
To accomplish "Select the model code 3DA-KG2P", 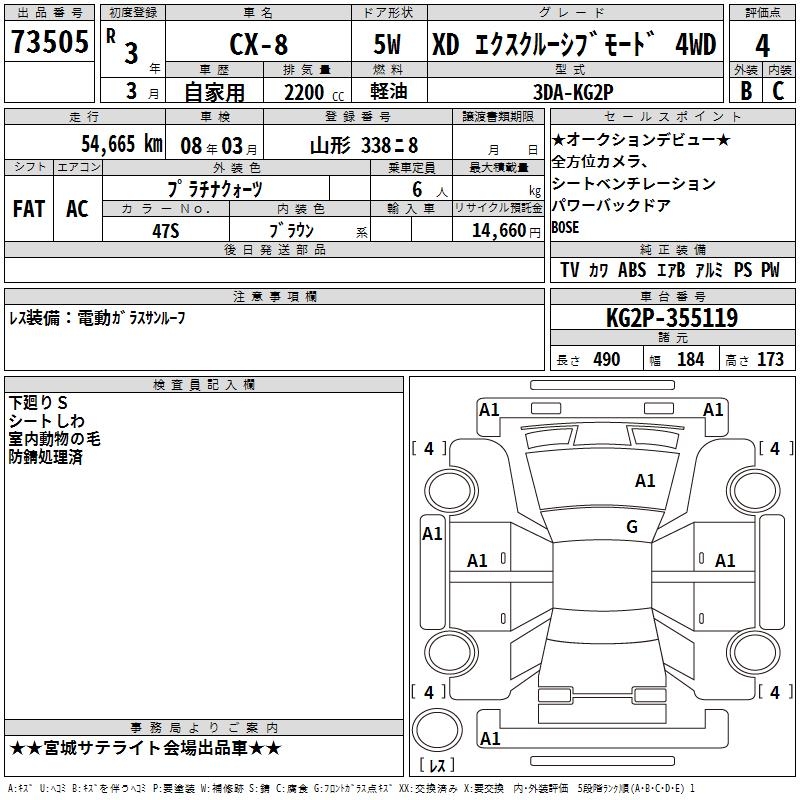I will 573,92.
